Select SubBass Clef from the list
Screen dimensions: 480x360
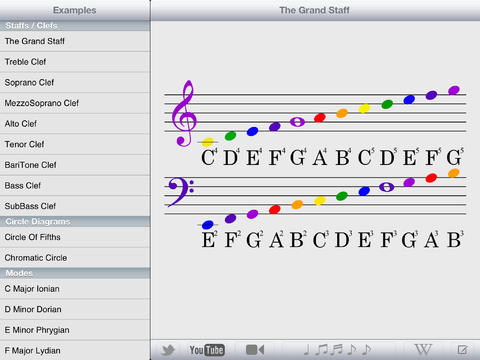pos(75,206)
